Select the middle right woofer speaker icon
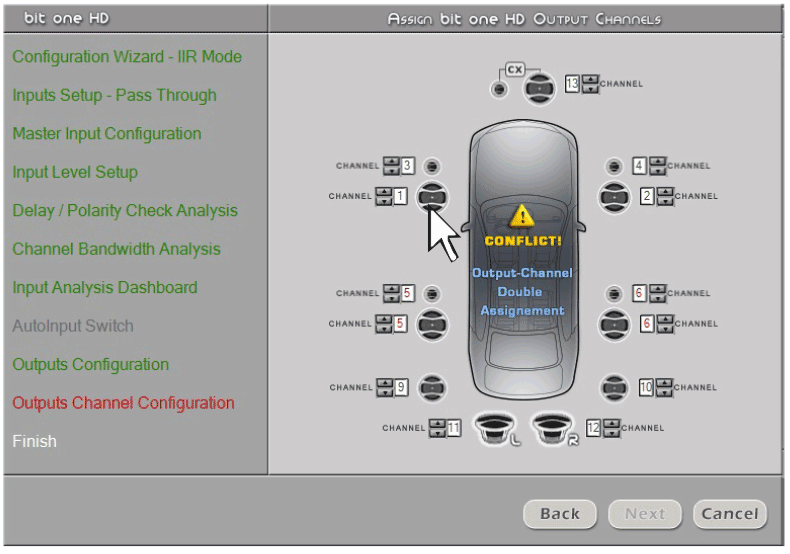The image size is (790, 554). (x=614, y=325)
